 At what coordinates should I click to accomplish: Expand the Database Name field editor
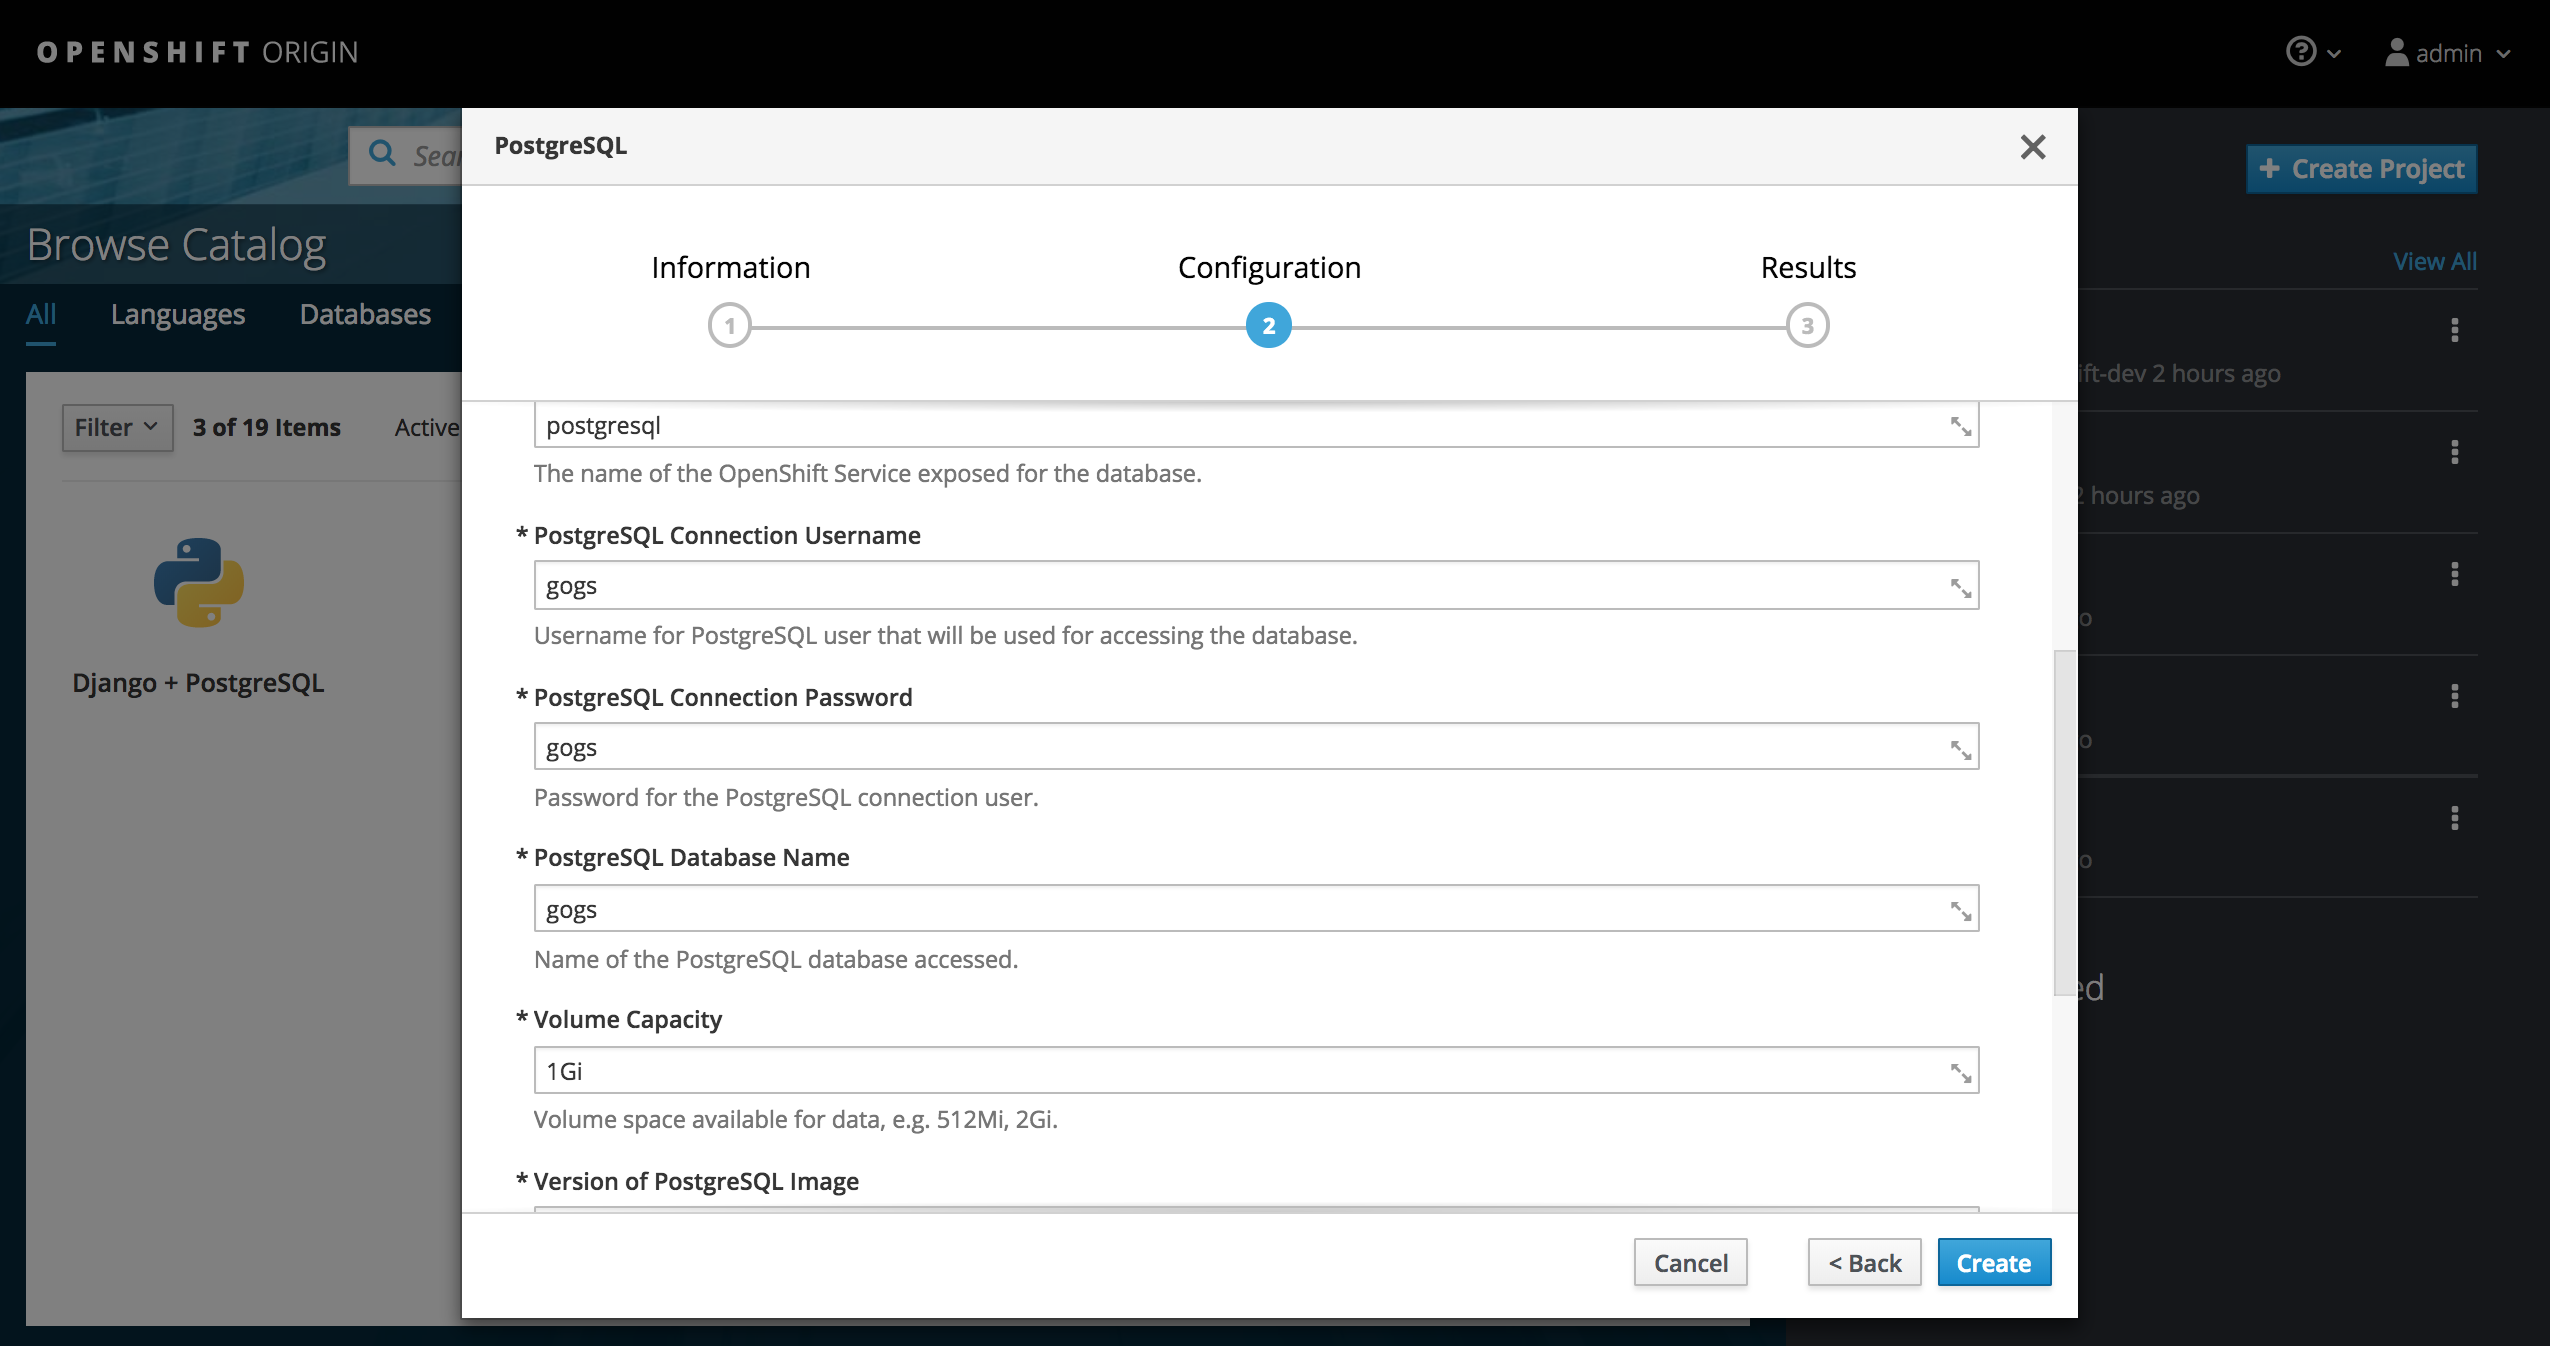click(1960, 911)
